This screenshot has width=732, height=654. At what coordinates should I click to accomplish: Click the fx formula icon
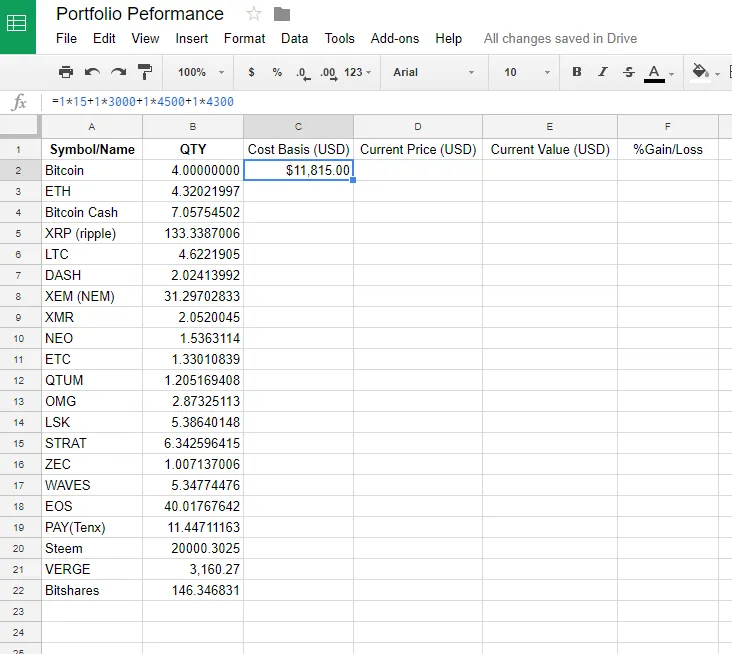click(19, 102)
